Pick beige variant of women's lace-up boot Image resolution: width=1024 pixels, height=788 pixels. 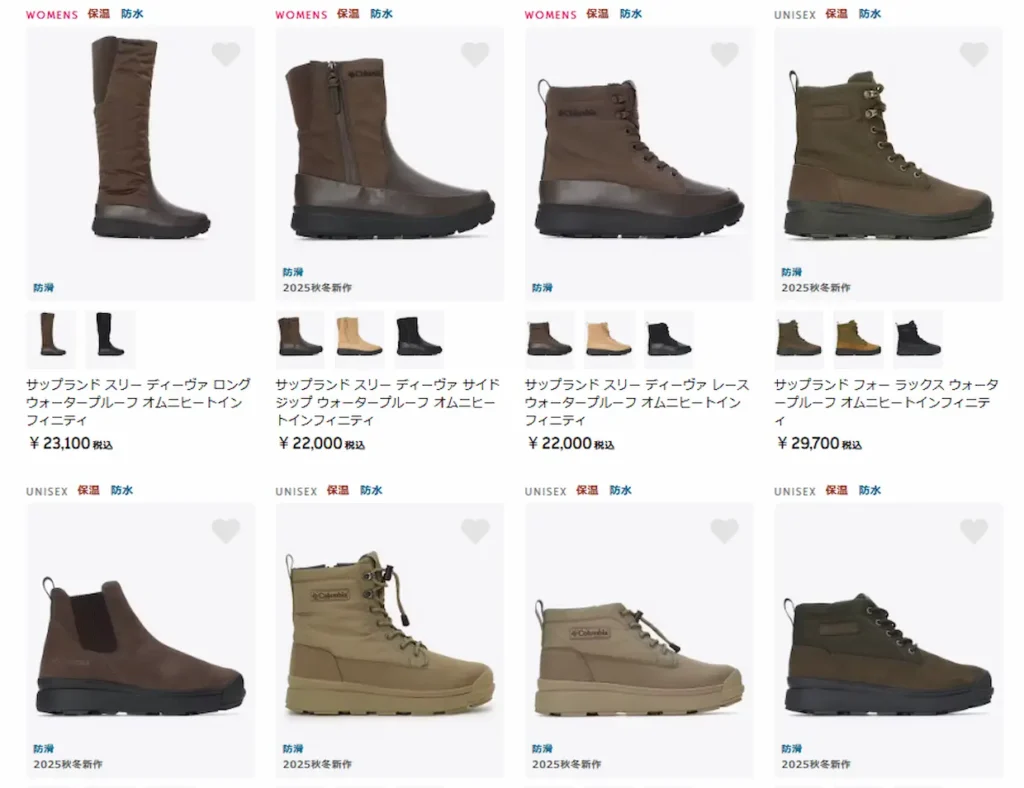point(609,335)
